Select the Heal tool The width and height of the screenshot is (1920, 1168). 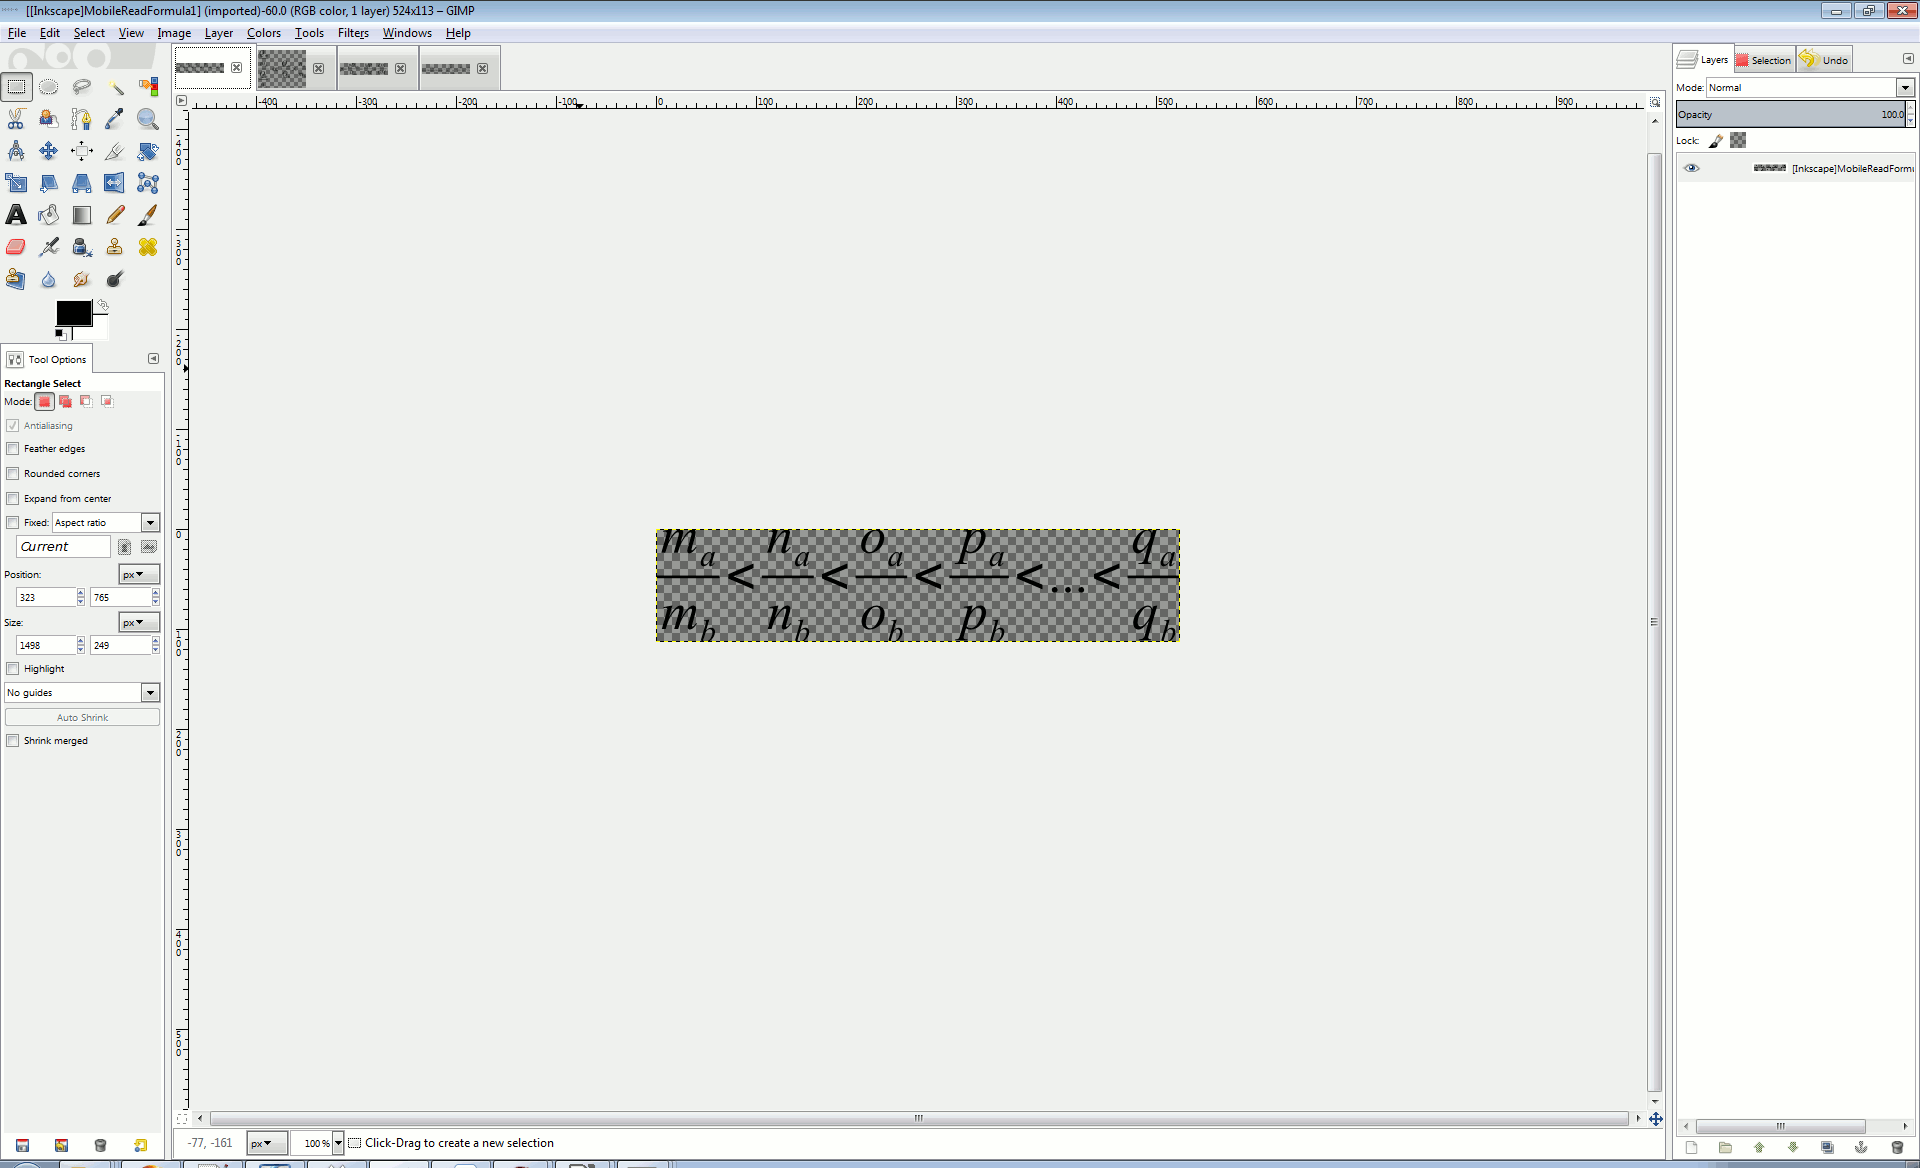tap(148, 247)
